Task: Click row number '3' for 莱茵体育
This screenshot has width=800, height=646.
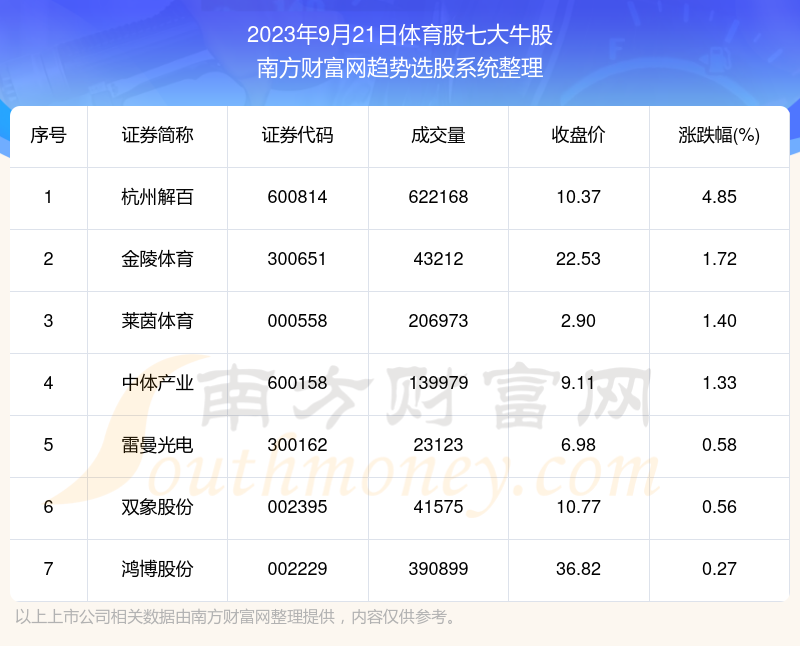Action: pyautogui.click(x=48, y=321)
